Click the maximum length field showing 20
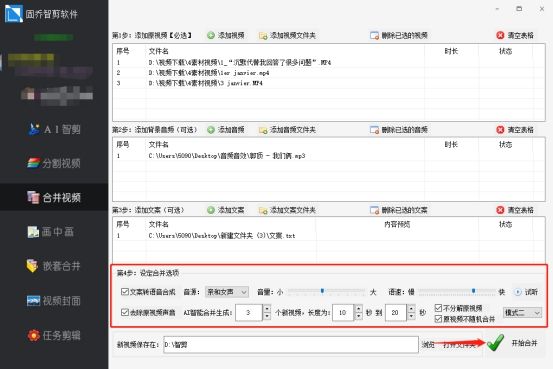 (395, 313)
